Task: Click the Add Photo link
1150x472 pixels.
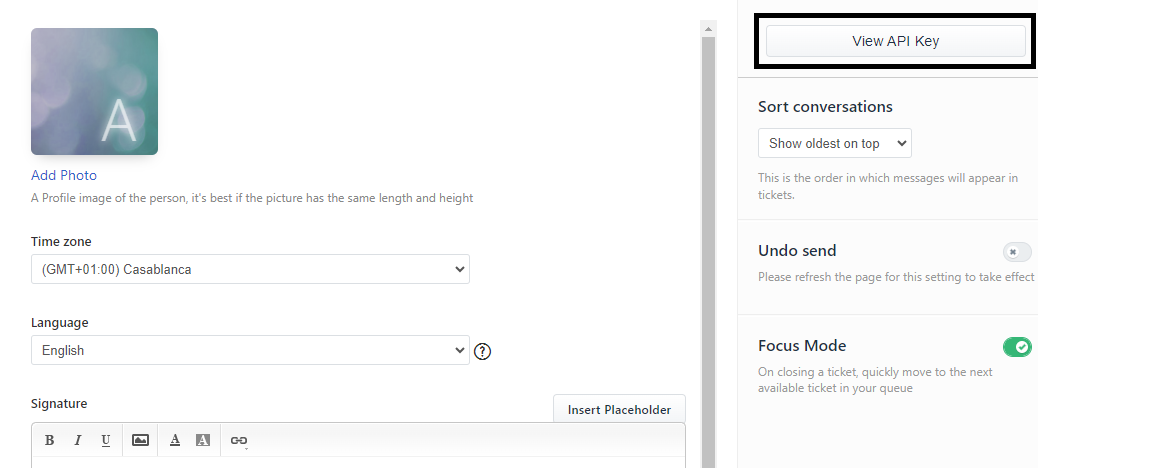Action: [64, 175]
